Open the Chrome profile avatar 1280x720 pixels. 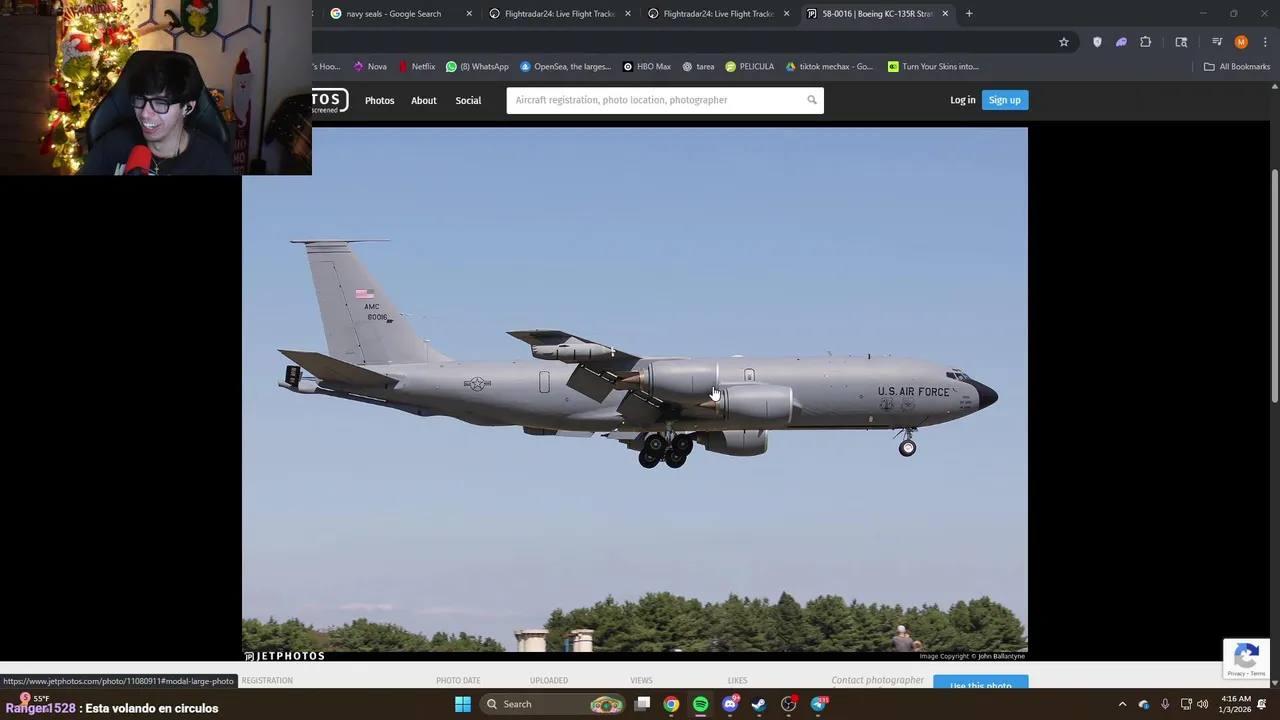click(x=1241, y=42)
